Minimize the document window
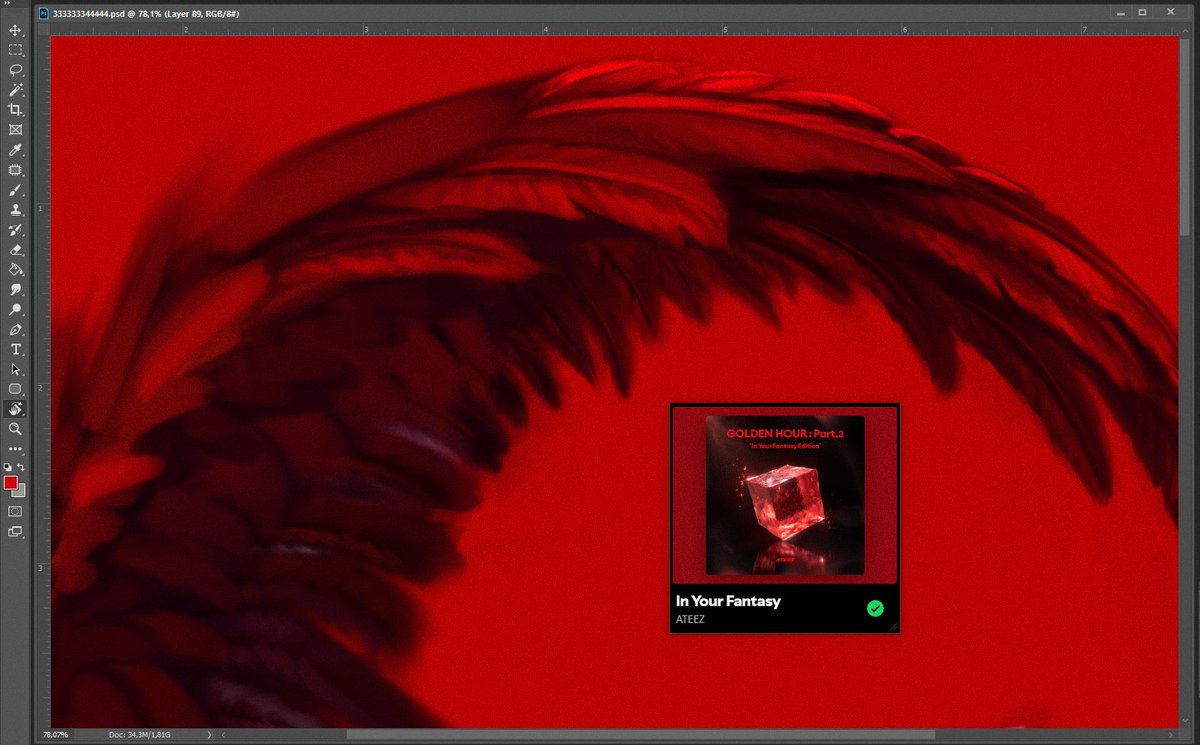The height and width of the screenshot is (745, 1200). [1121, 13]
